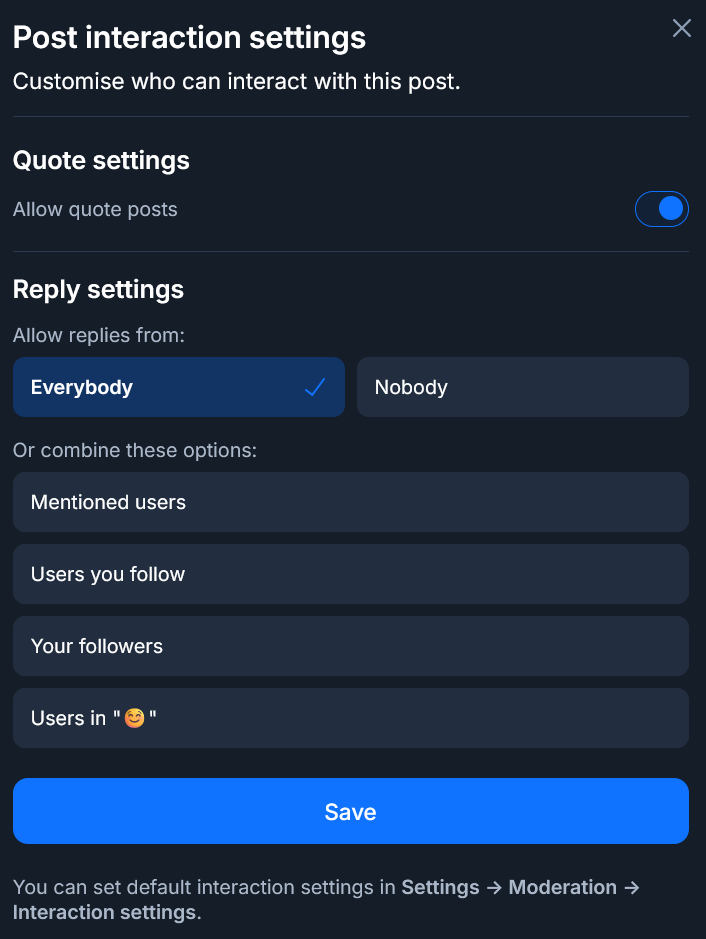The height and width of the screenshot is (939, 706).
Task: Click the blue checkmark beside Everybody
Action: click(x=315, y=387)
